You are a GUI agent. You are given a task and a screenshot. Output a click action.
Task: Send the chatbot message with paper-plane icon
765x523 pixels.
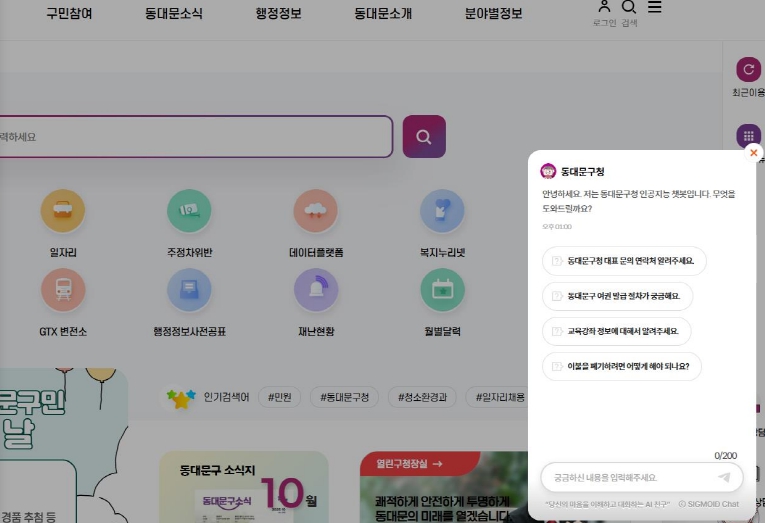click(724, 477)
